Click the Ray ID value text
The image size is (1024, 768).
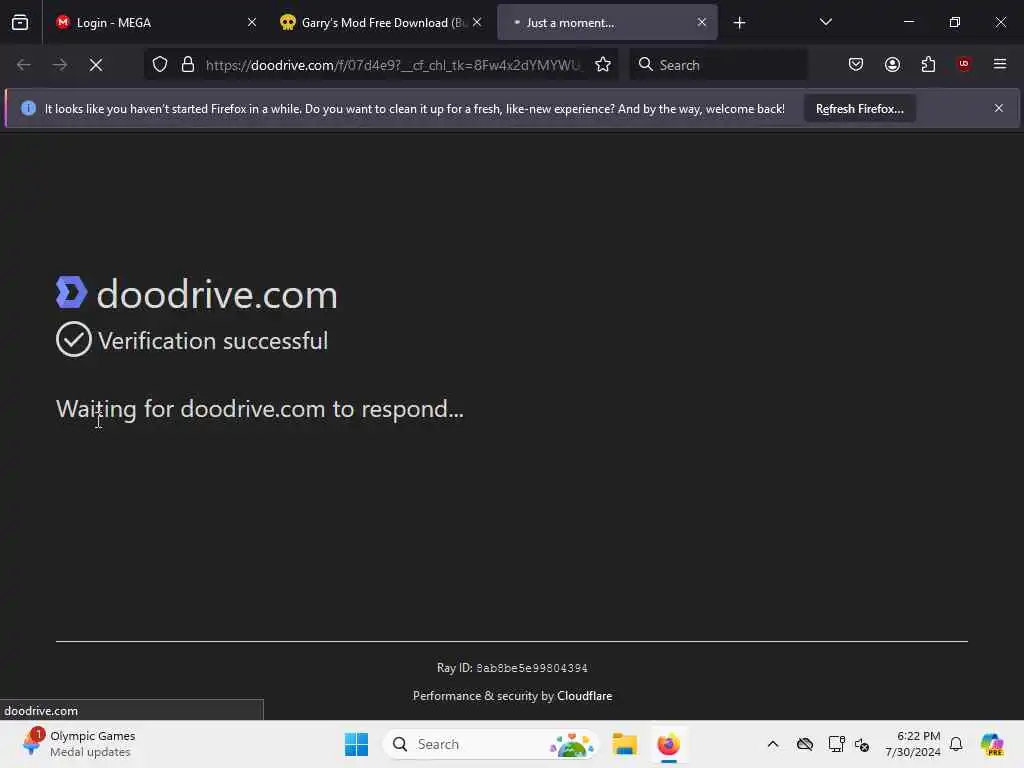(x=532, y=668)
